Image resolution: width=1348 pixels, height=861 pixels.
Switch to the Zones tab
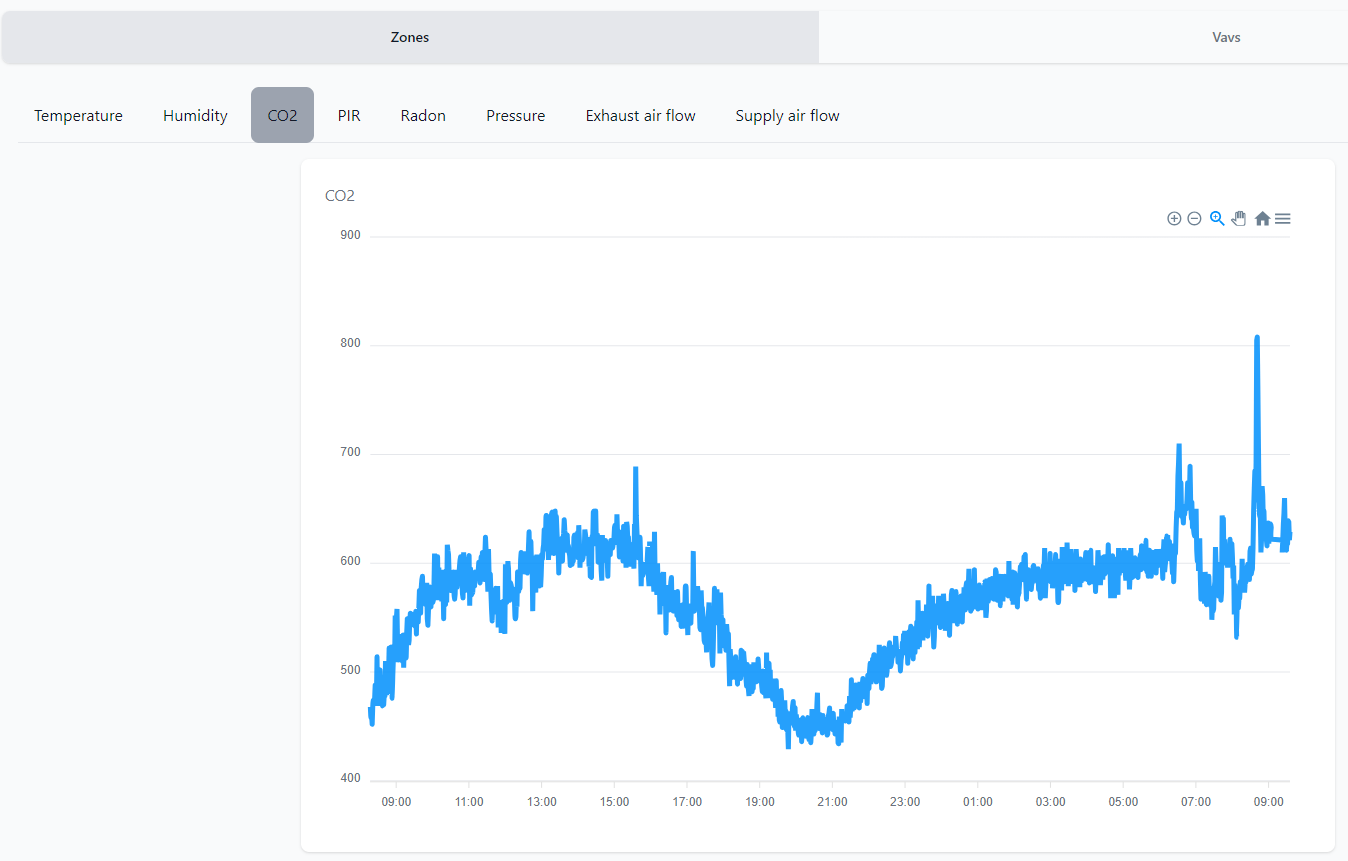pos(410,38)
